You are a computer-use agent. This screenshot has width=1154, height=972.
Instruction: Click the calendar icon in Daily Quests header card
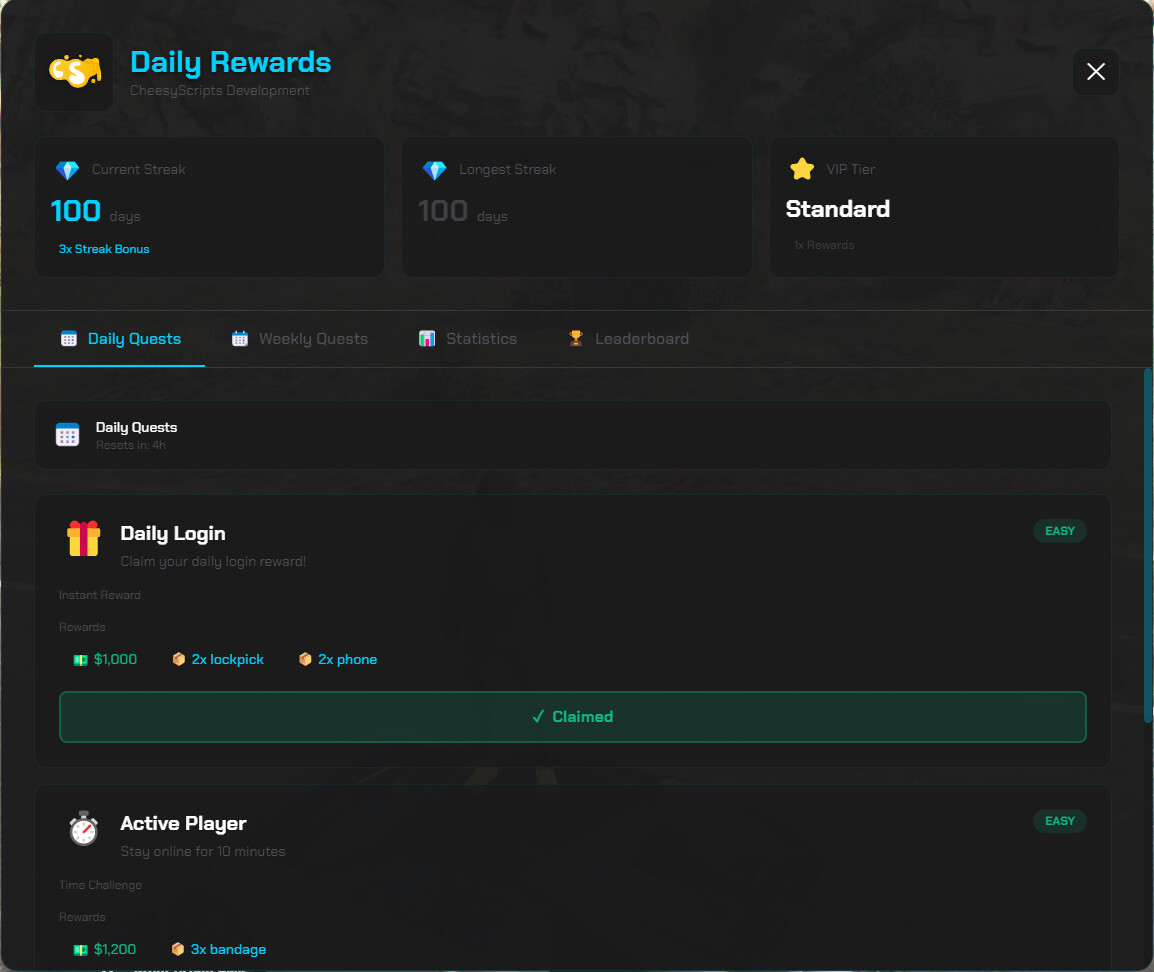(x=68, y=435)
